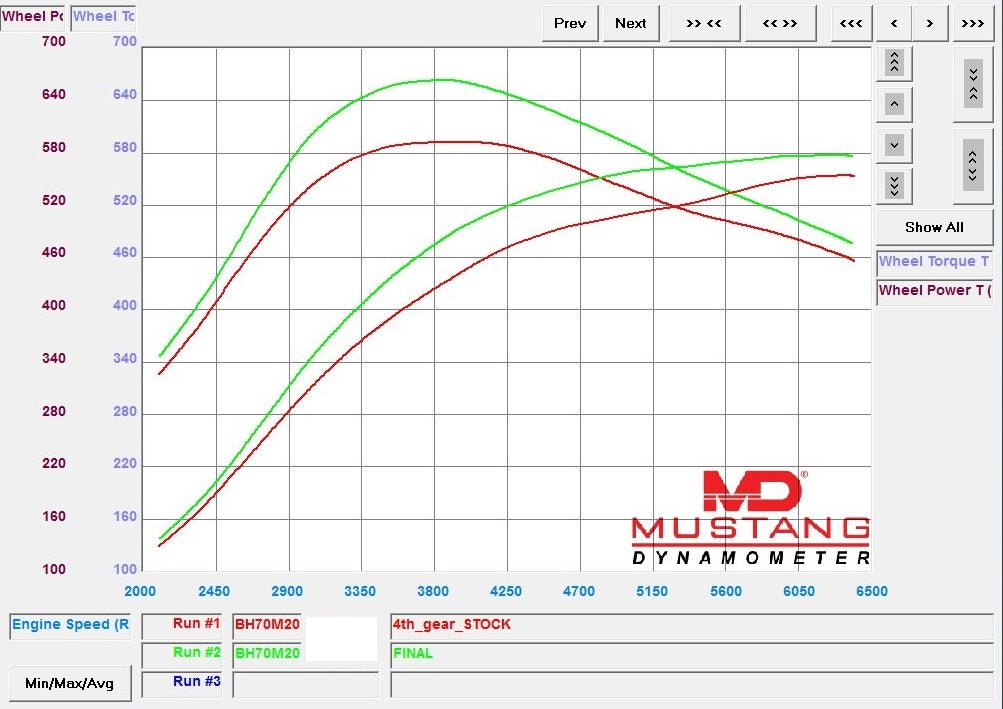The width and height of the screenshot is (1003, 709).
Task: Select the Wheel Power tab at top left
Action: [x=33, y=16]
